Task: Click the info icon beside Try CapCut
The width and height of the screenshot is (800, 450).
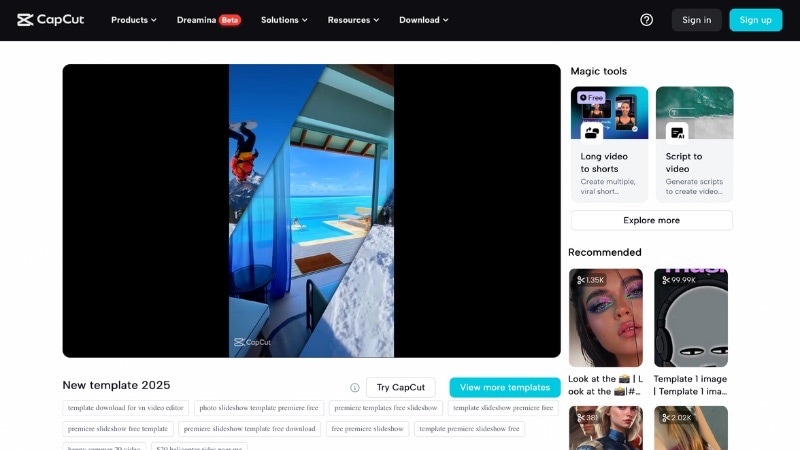Action: [x=355, y=388]
